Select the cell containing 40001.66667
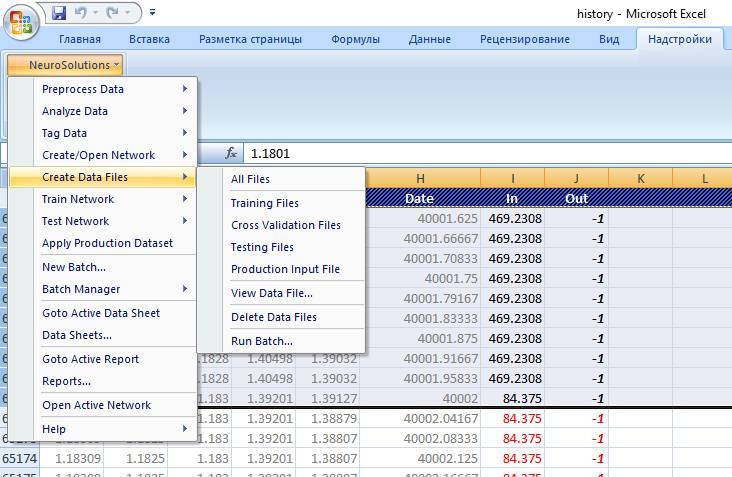 (422, 238)
